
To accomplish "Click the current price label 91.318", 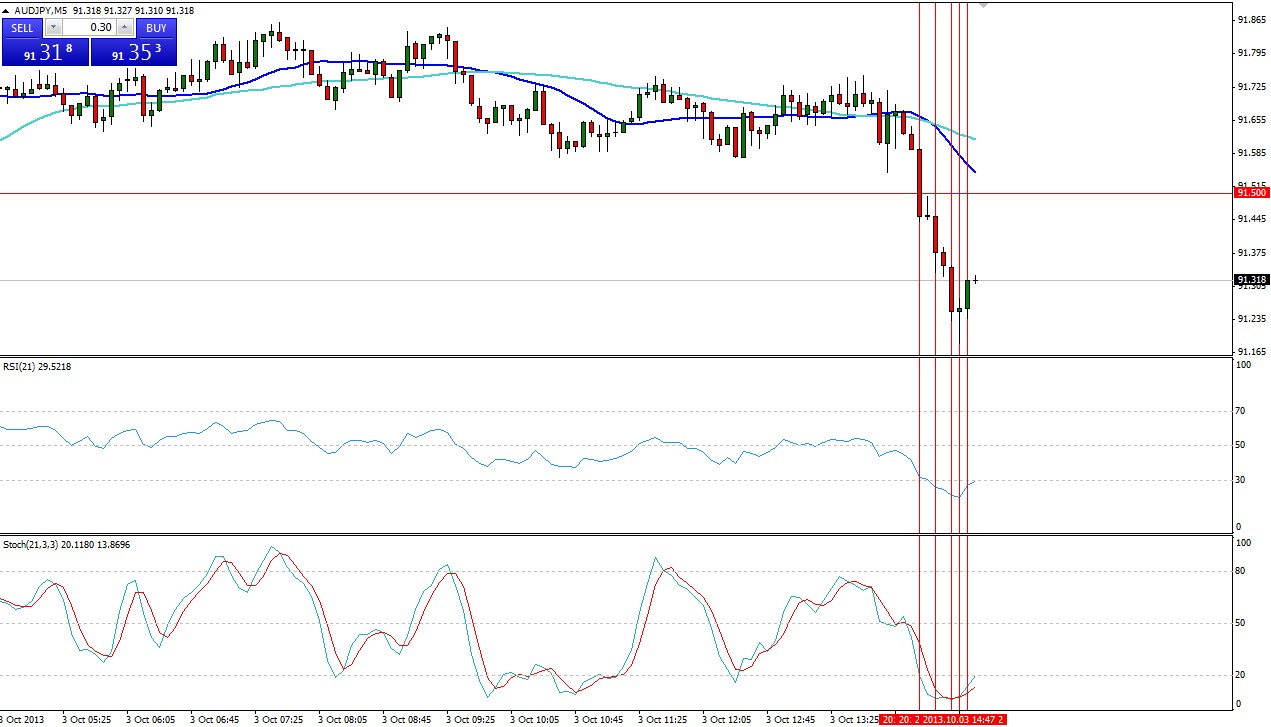I will click(1252, 280).
